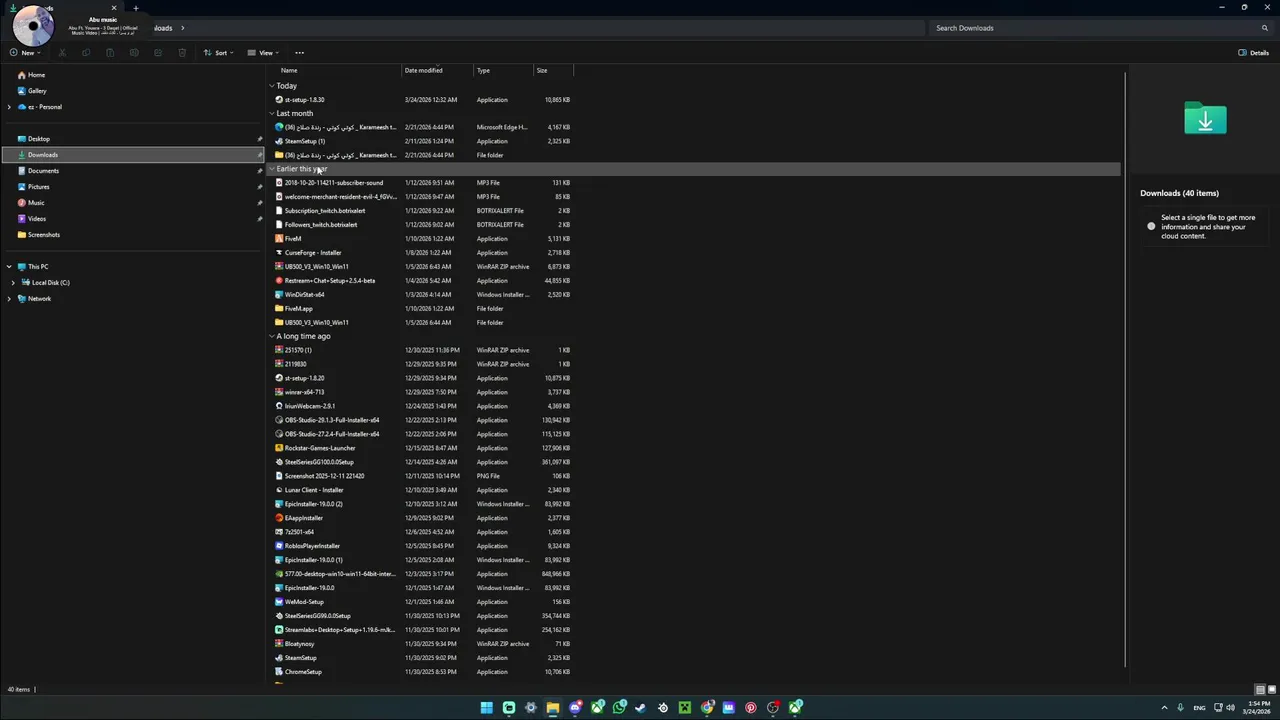Collapse the This PC tree node
Screen dimensions: 1280x720
coord(9,267)
